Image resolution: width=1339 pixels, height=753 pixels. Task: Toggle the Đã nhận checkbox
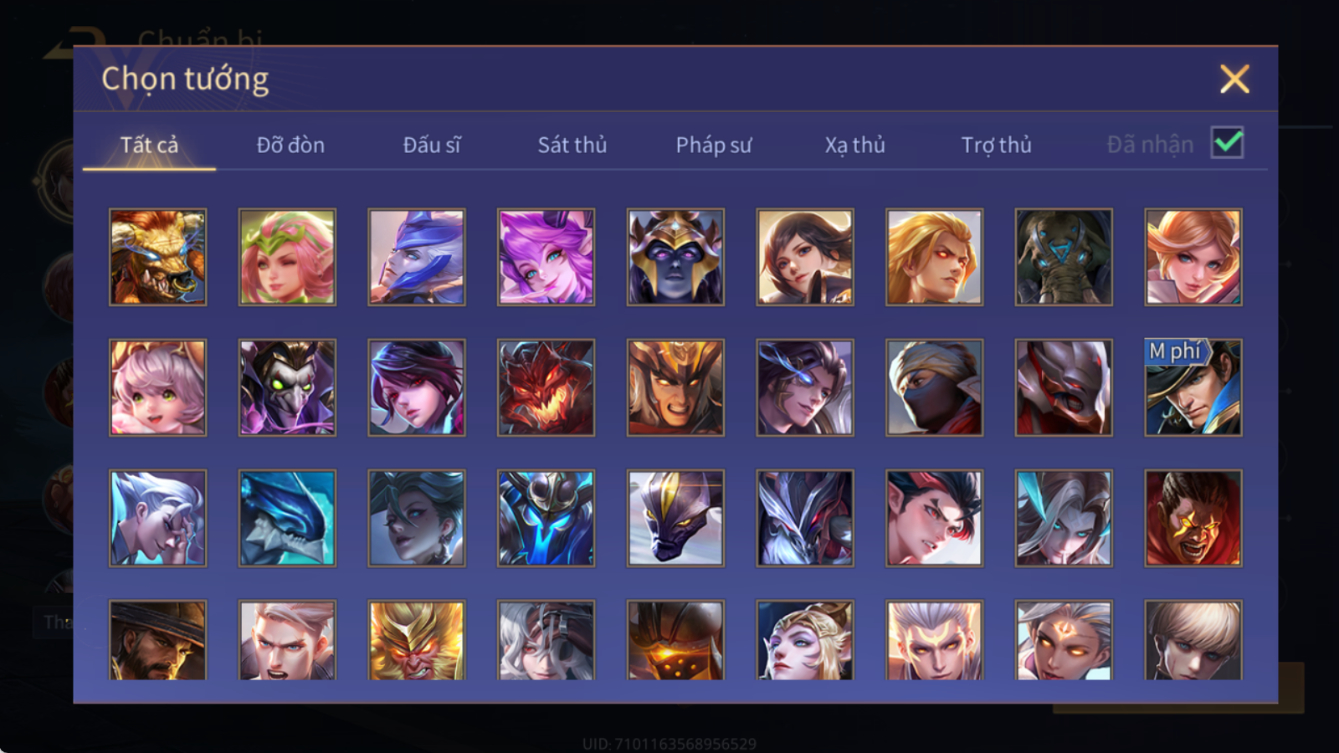1227,143
